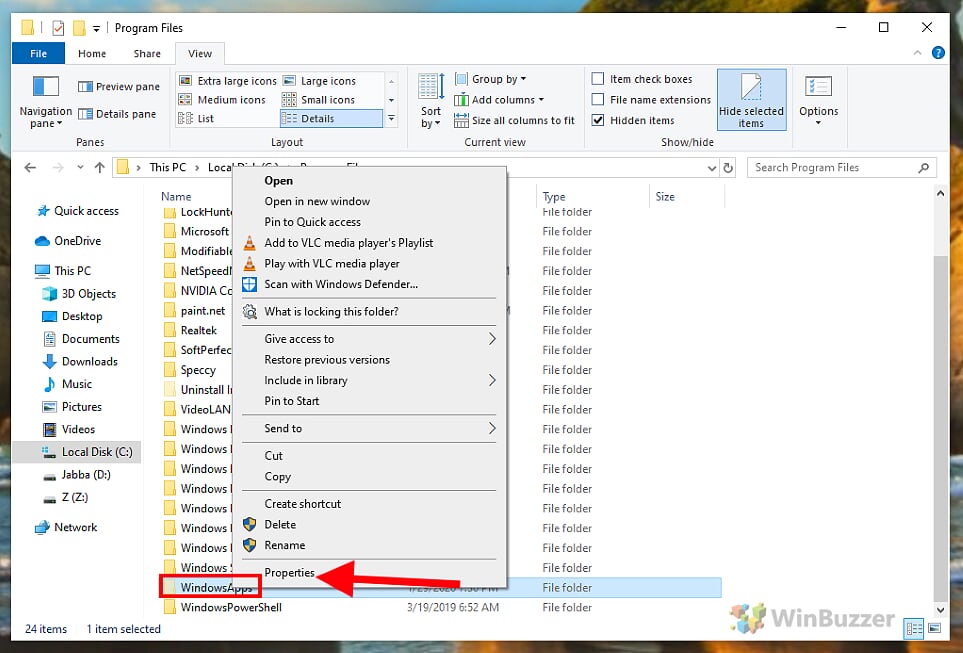Image resolution: width=963 pixels, height=653 pixels.
Task: Select the Speccy folder
Action: coord(190,370)
